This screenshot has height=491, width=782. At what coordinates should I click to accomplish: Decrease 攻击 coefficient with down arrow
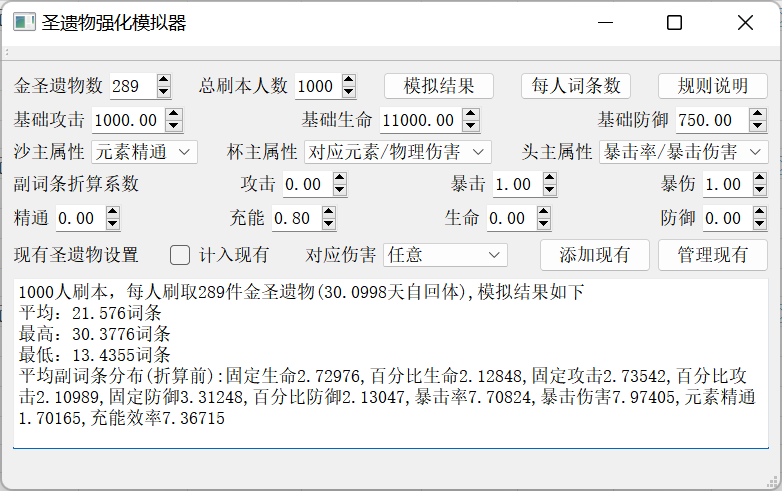tap(340, 189)
